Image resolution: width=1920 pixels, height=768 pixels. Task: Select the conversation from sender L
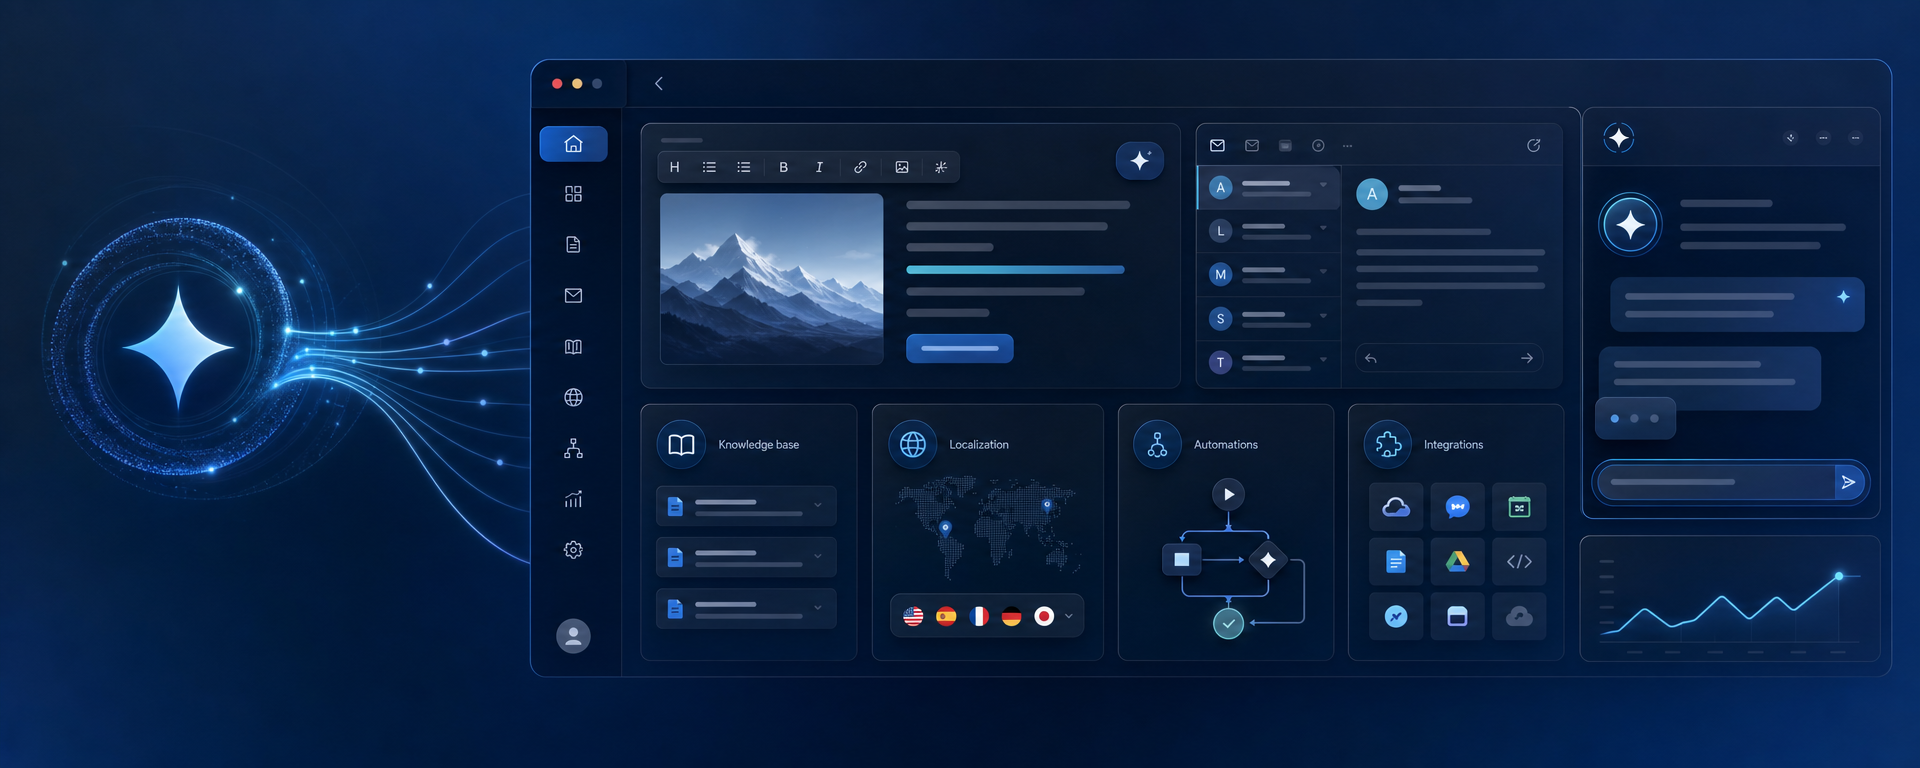1268,231
